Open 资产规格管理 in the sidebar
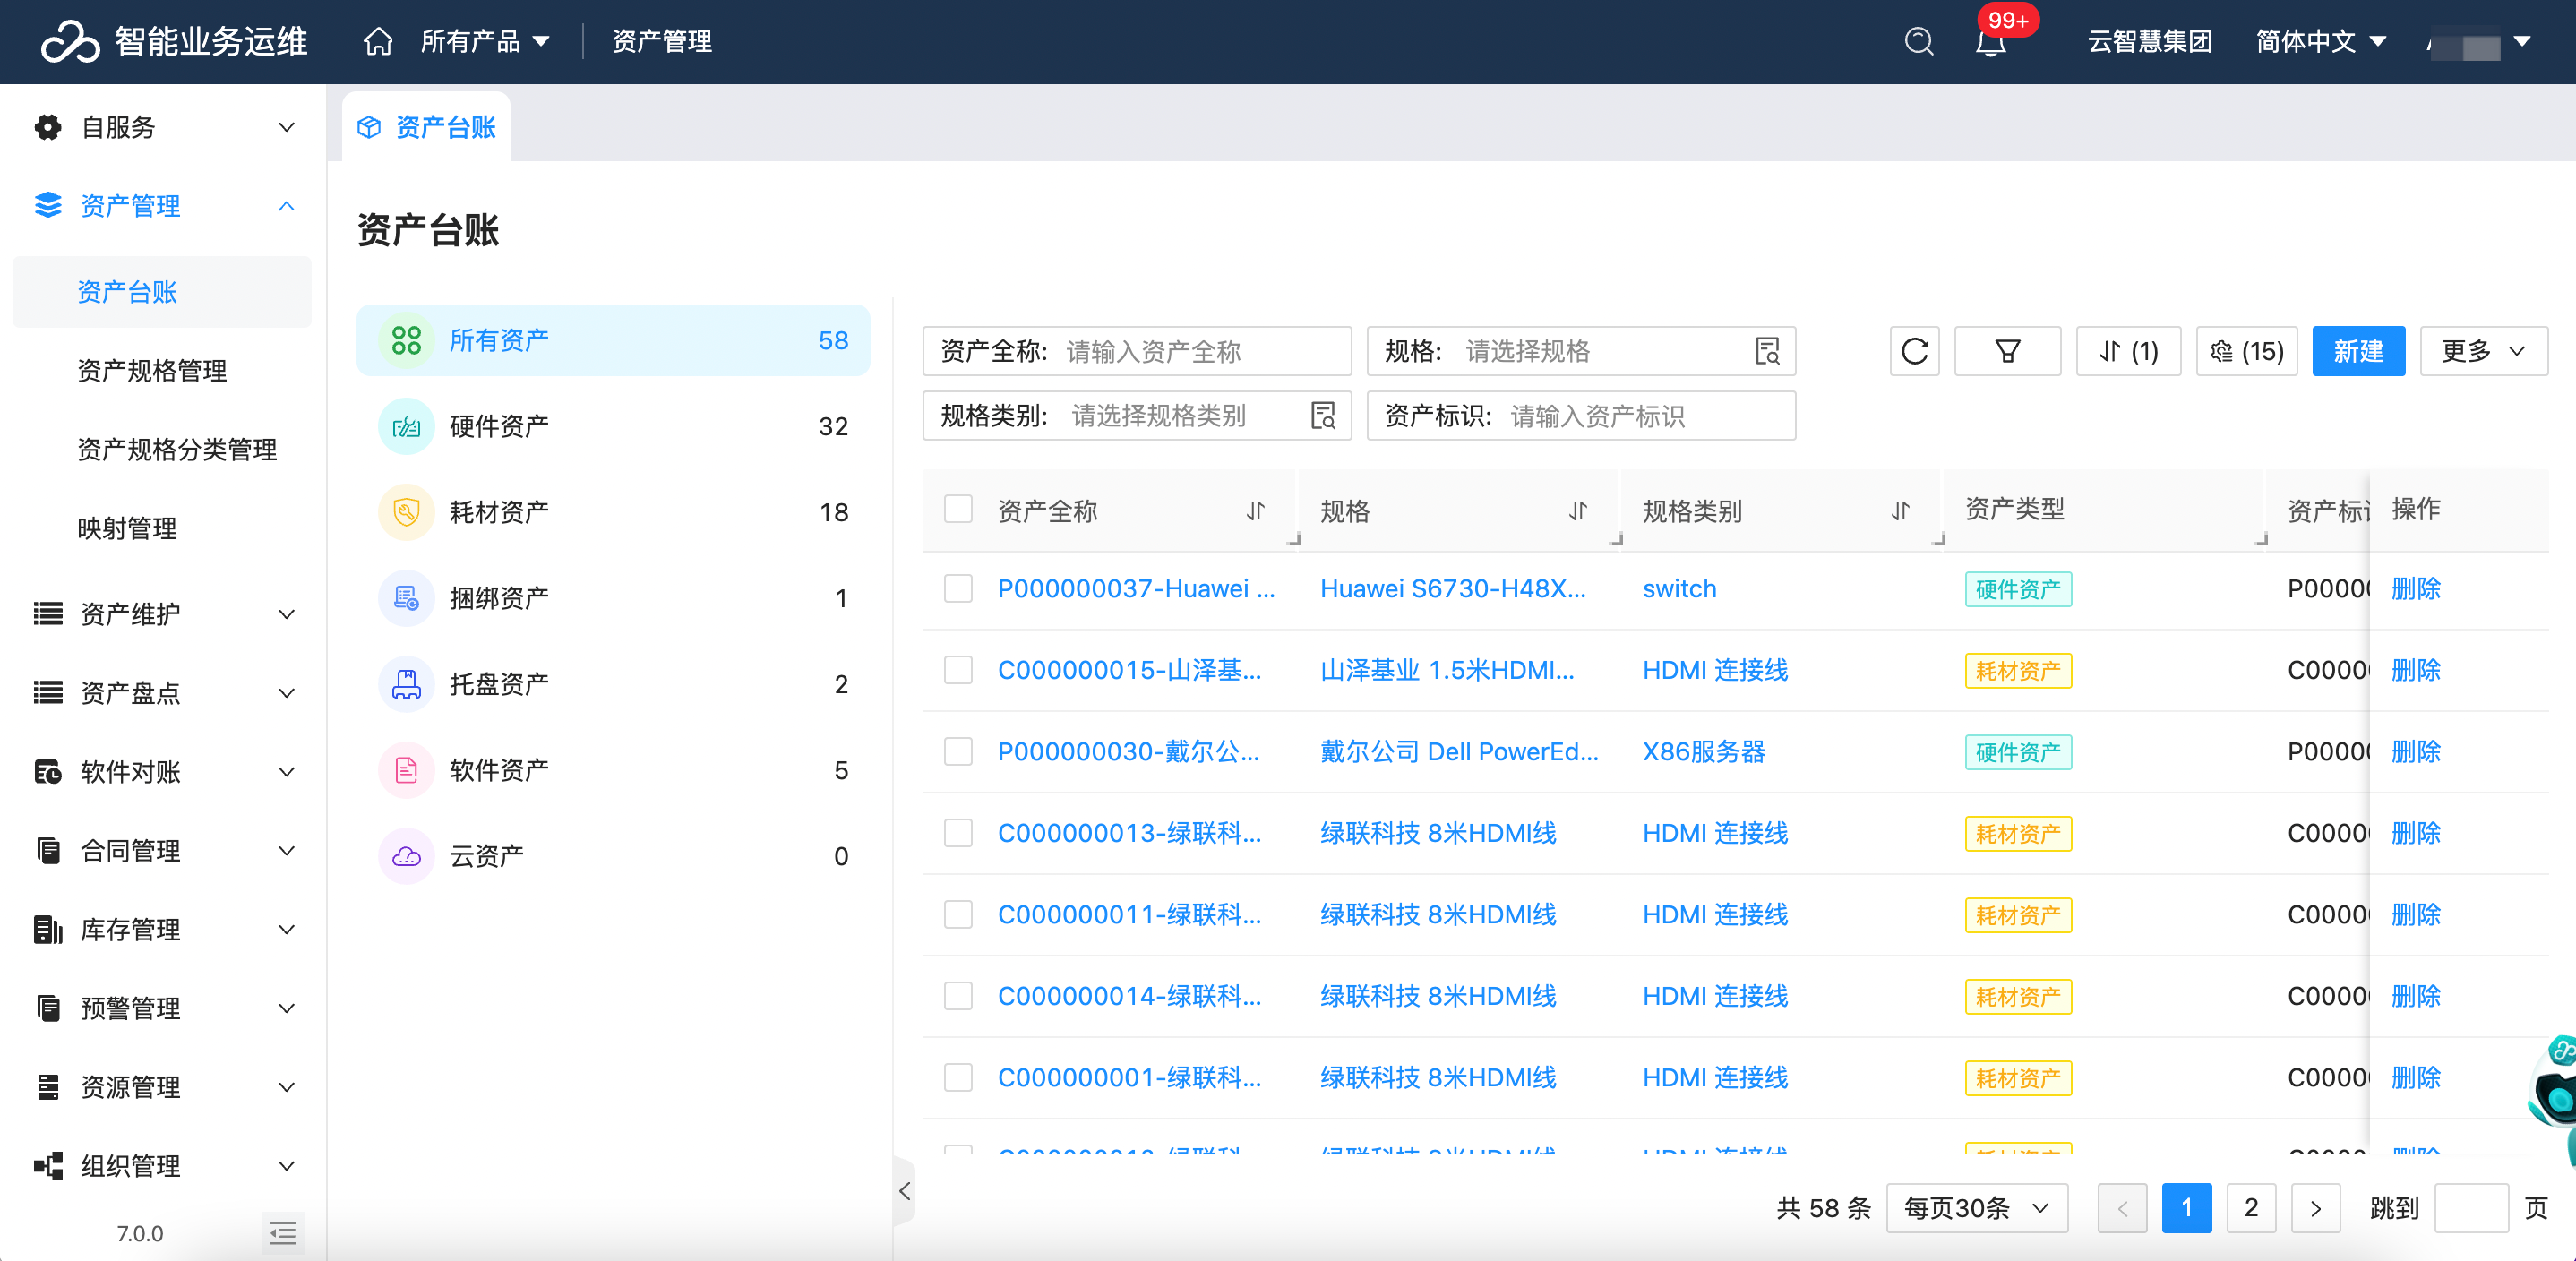The image size is (2576, 1261). [152, 371]
